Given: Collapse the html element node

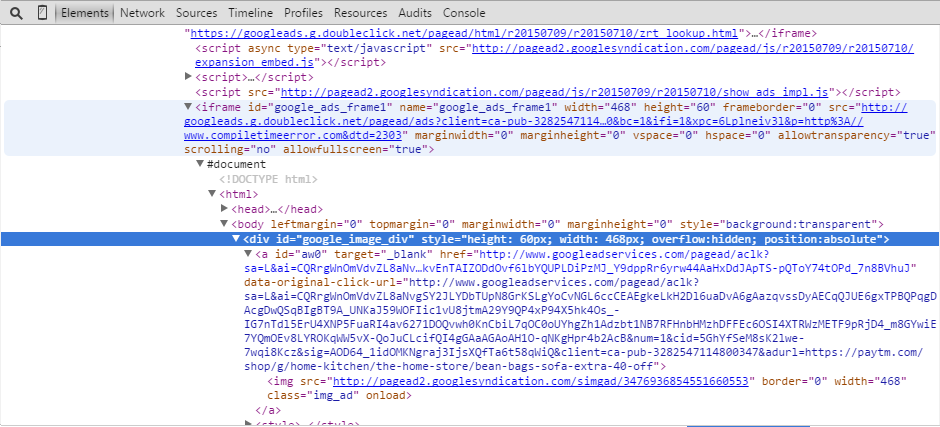Looking at the screenshot, I should pos(212,194).
